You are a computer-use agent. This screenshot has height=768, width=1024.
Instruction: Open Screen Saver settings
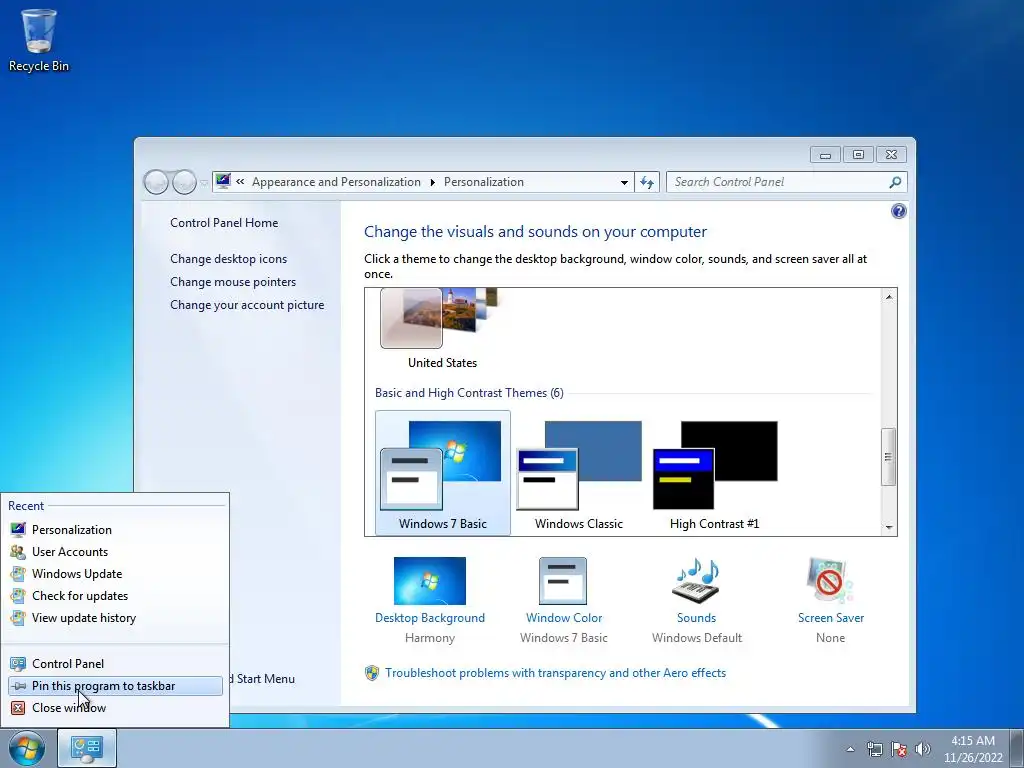[831, 600]
